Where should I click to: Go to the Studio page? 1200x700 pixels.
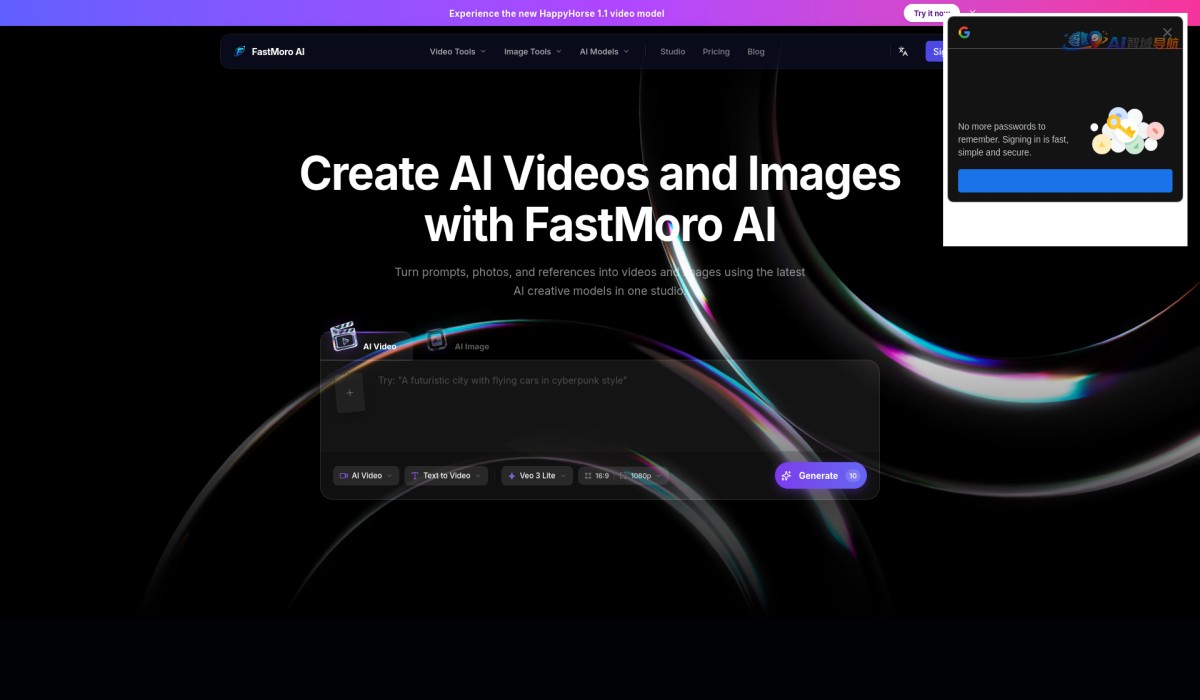click(673, 51)
